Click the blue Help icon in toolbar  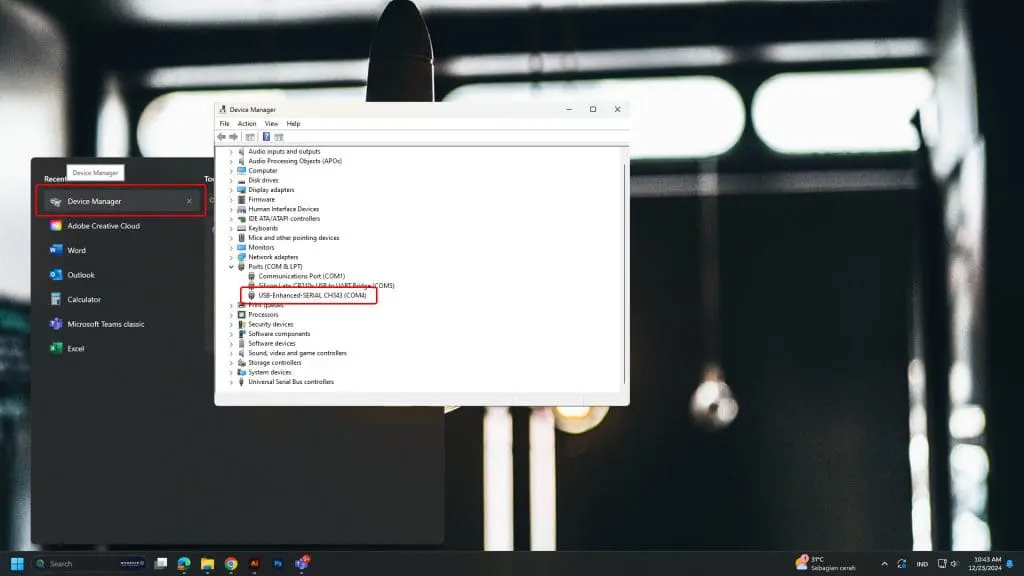click(266, 136)
